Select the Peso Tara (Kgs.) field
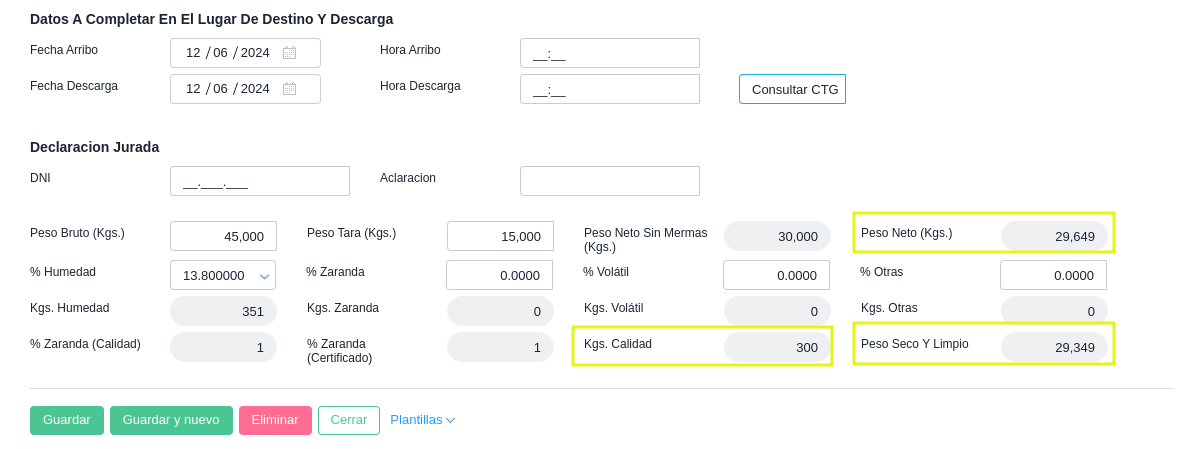The width and height of the screenshot is (1201, 449). (x=500, y=236)
